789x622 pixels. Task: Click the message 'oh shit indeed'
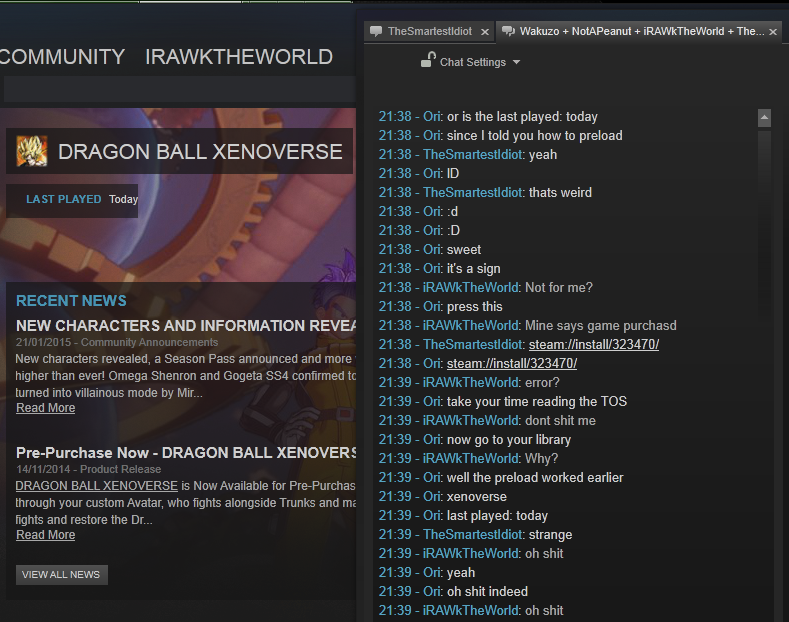point(487,591)
